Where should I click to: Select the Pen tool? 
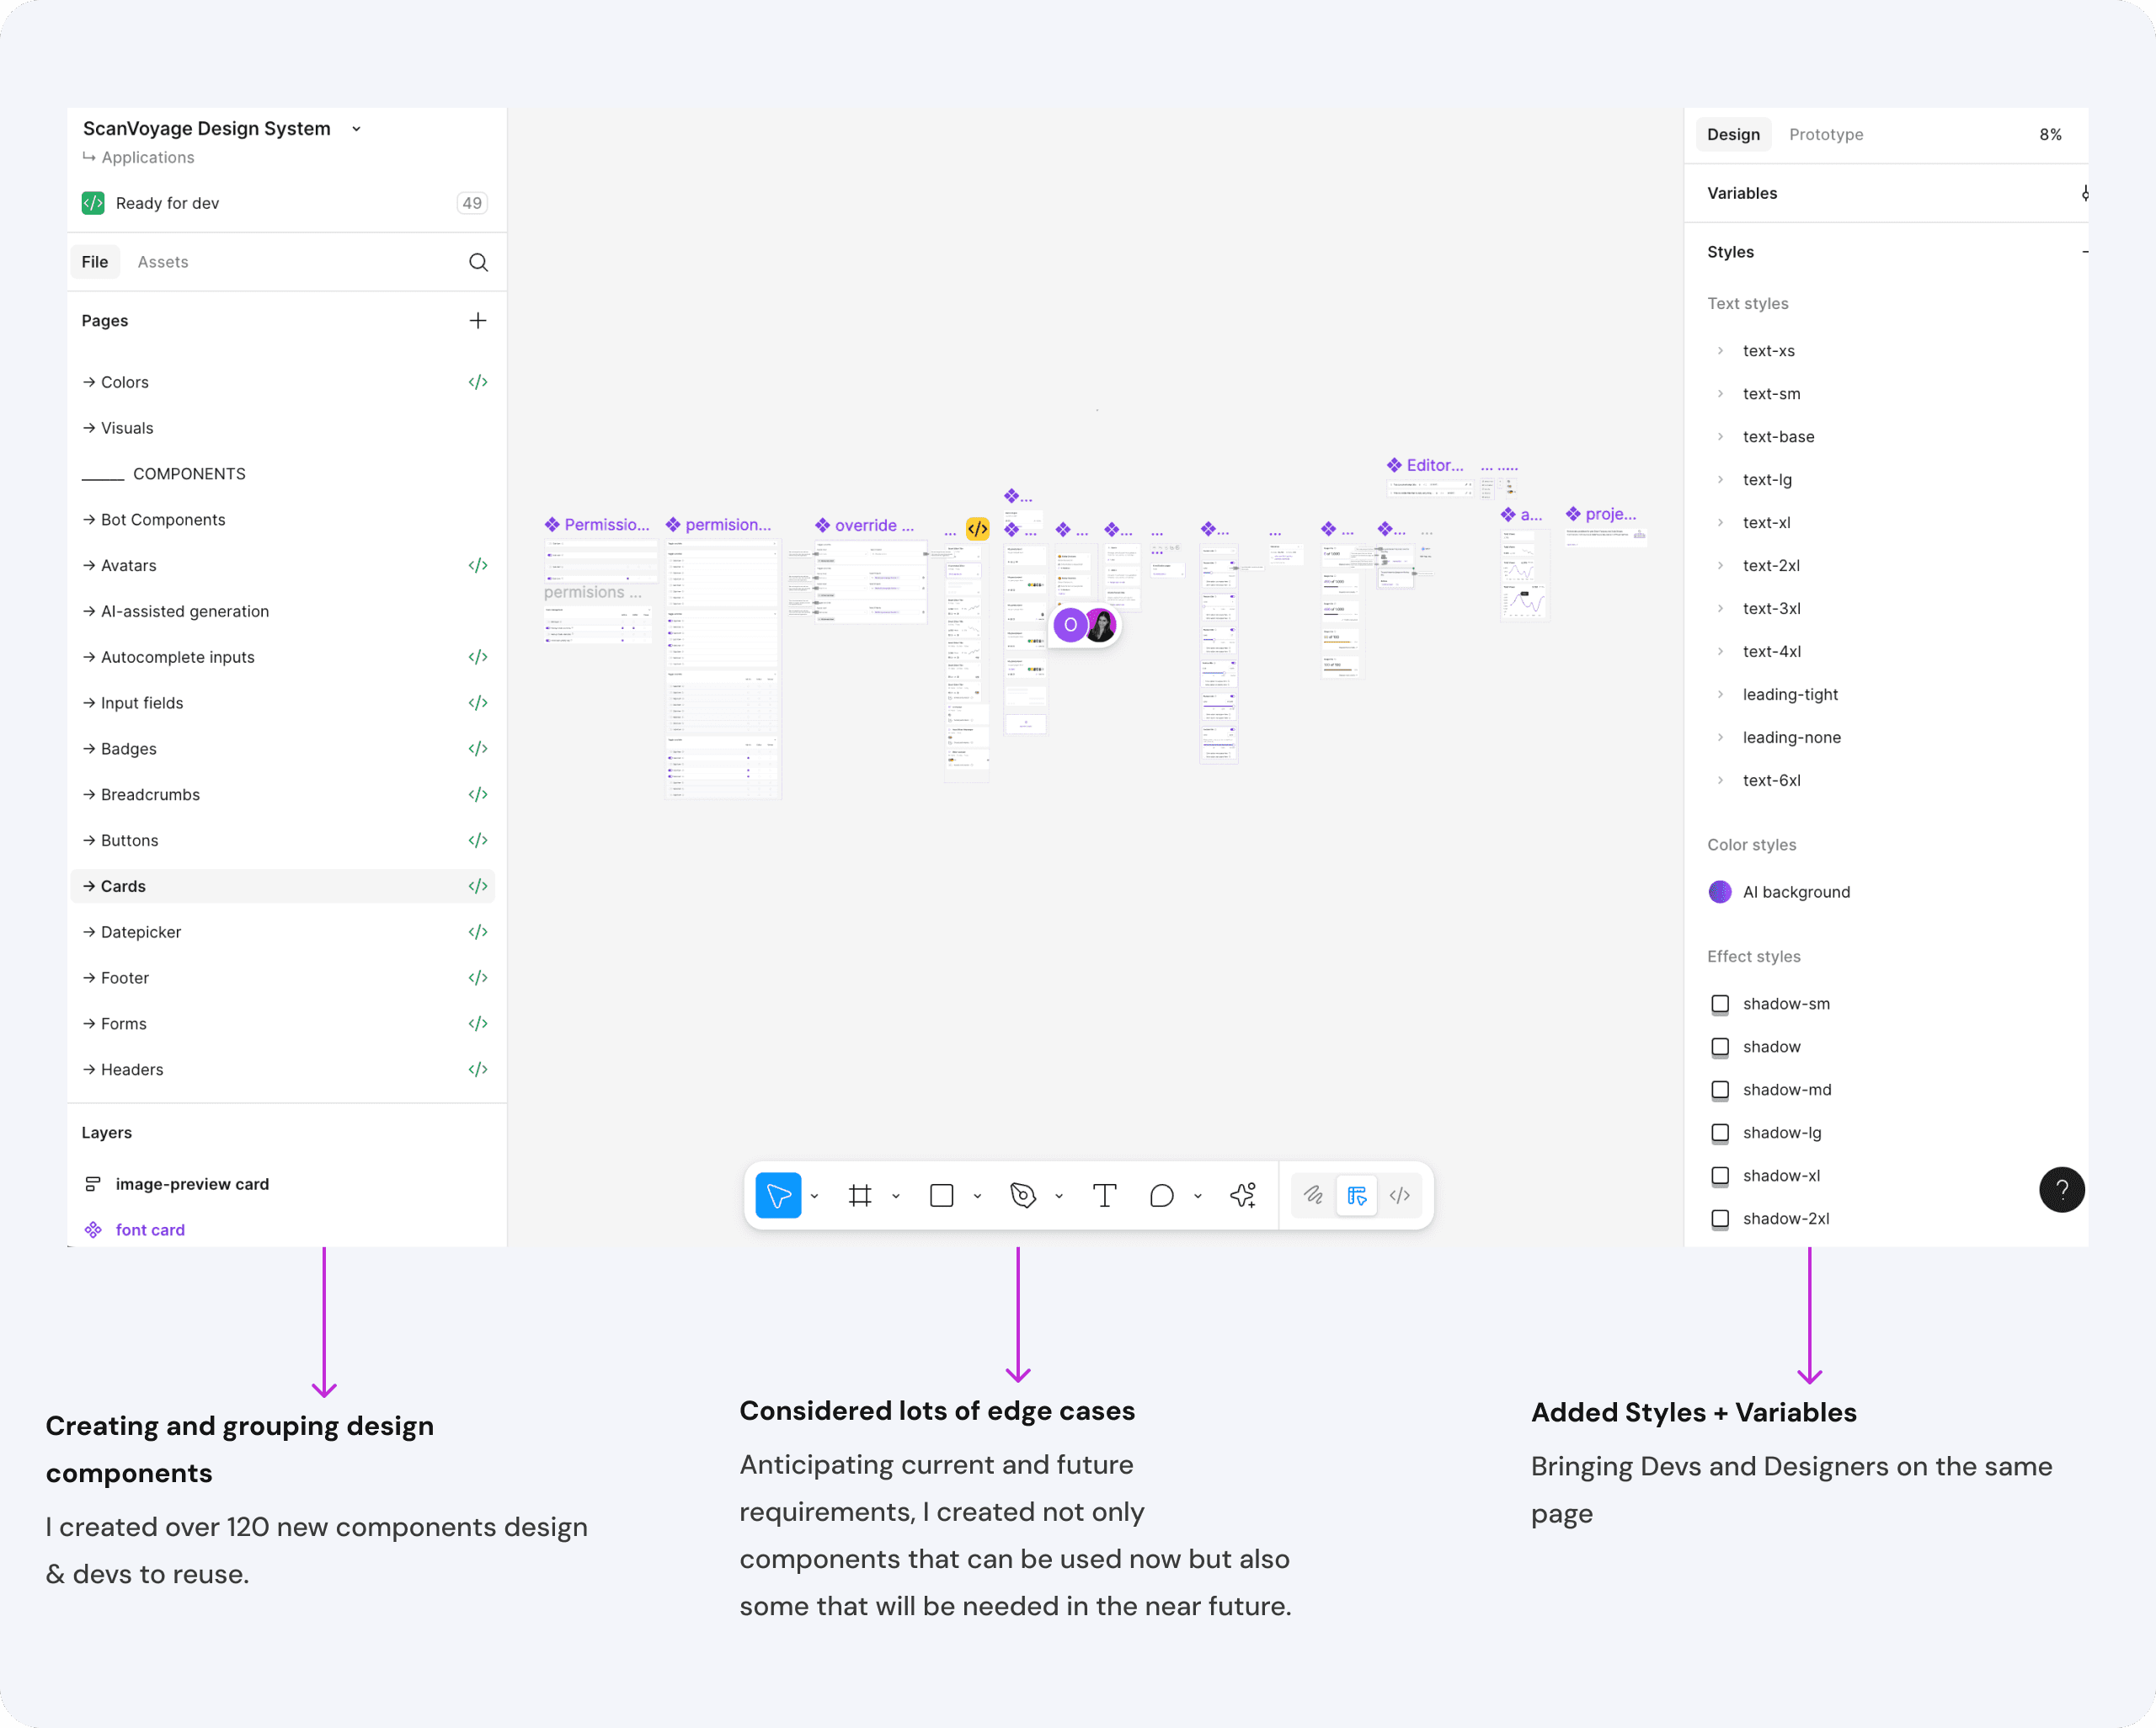[1023, 1195]
